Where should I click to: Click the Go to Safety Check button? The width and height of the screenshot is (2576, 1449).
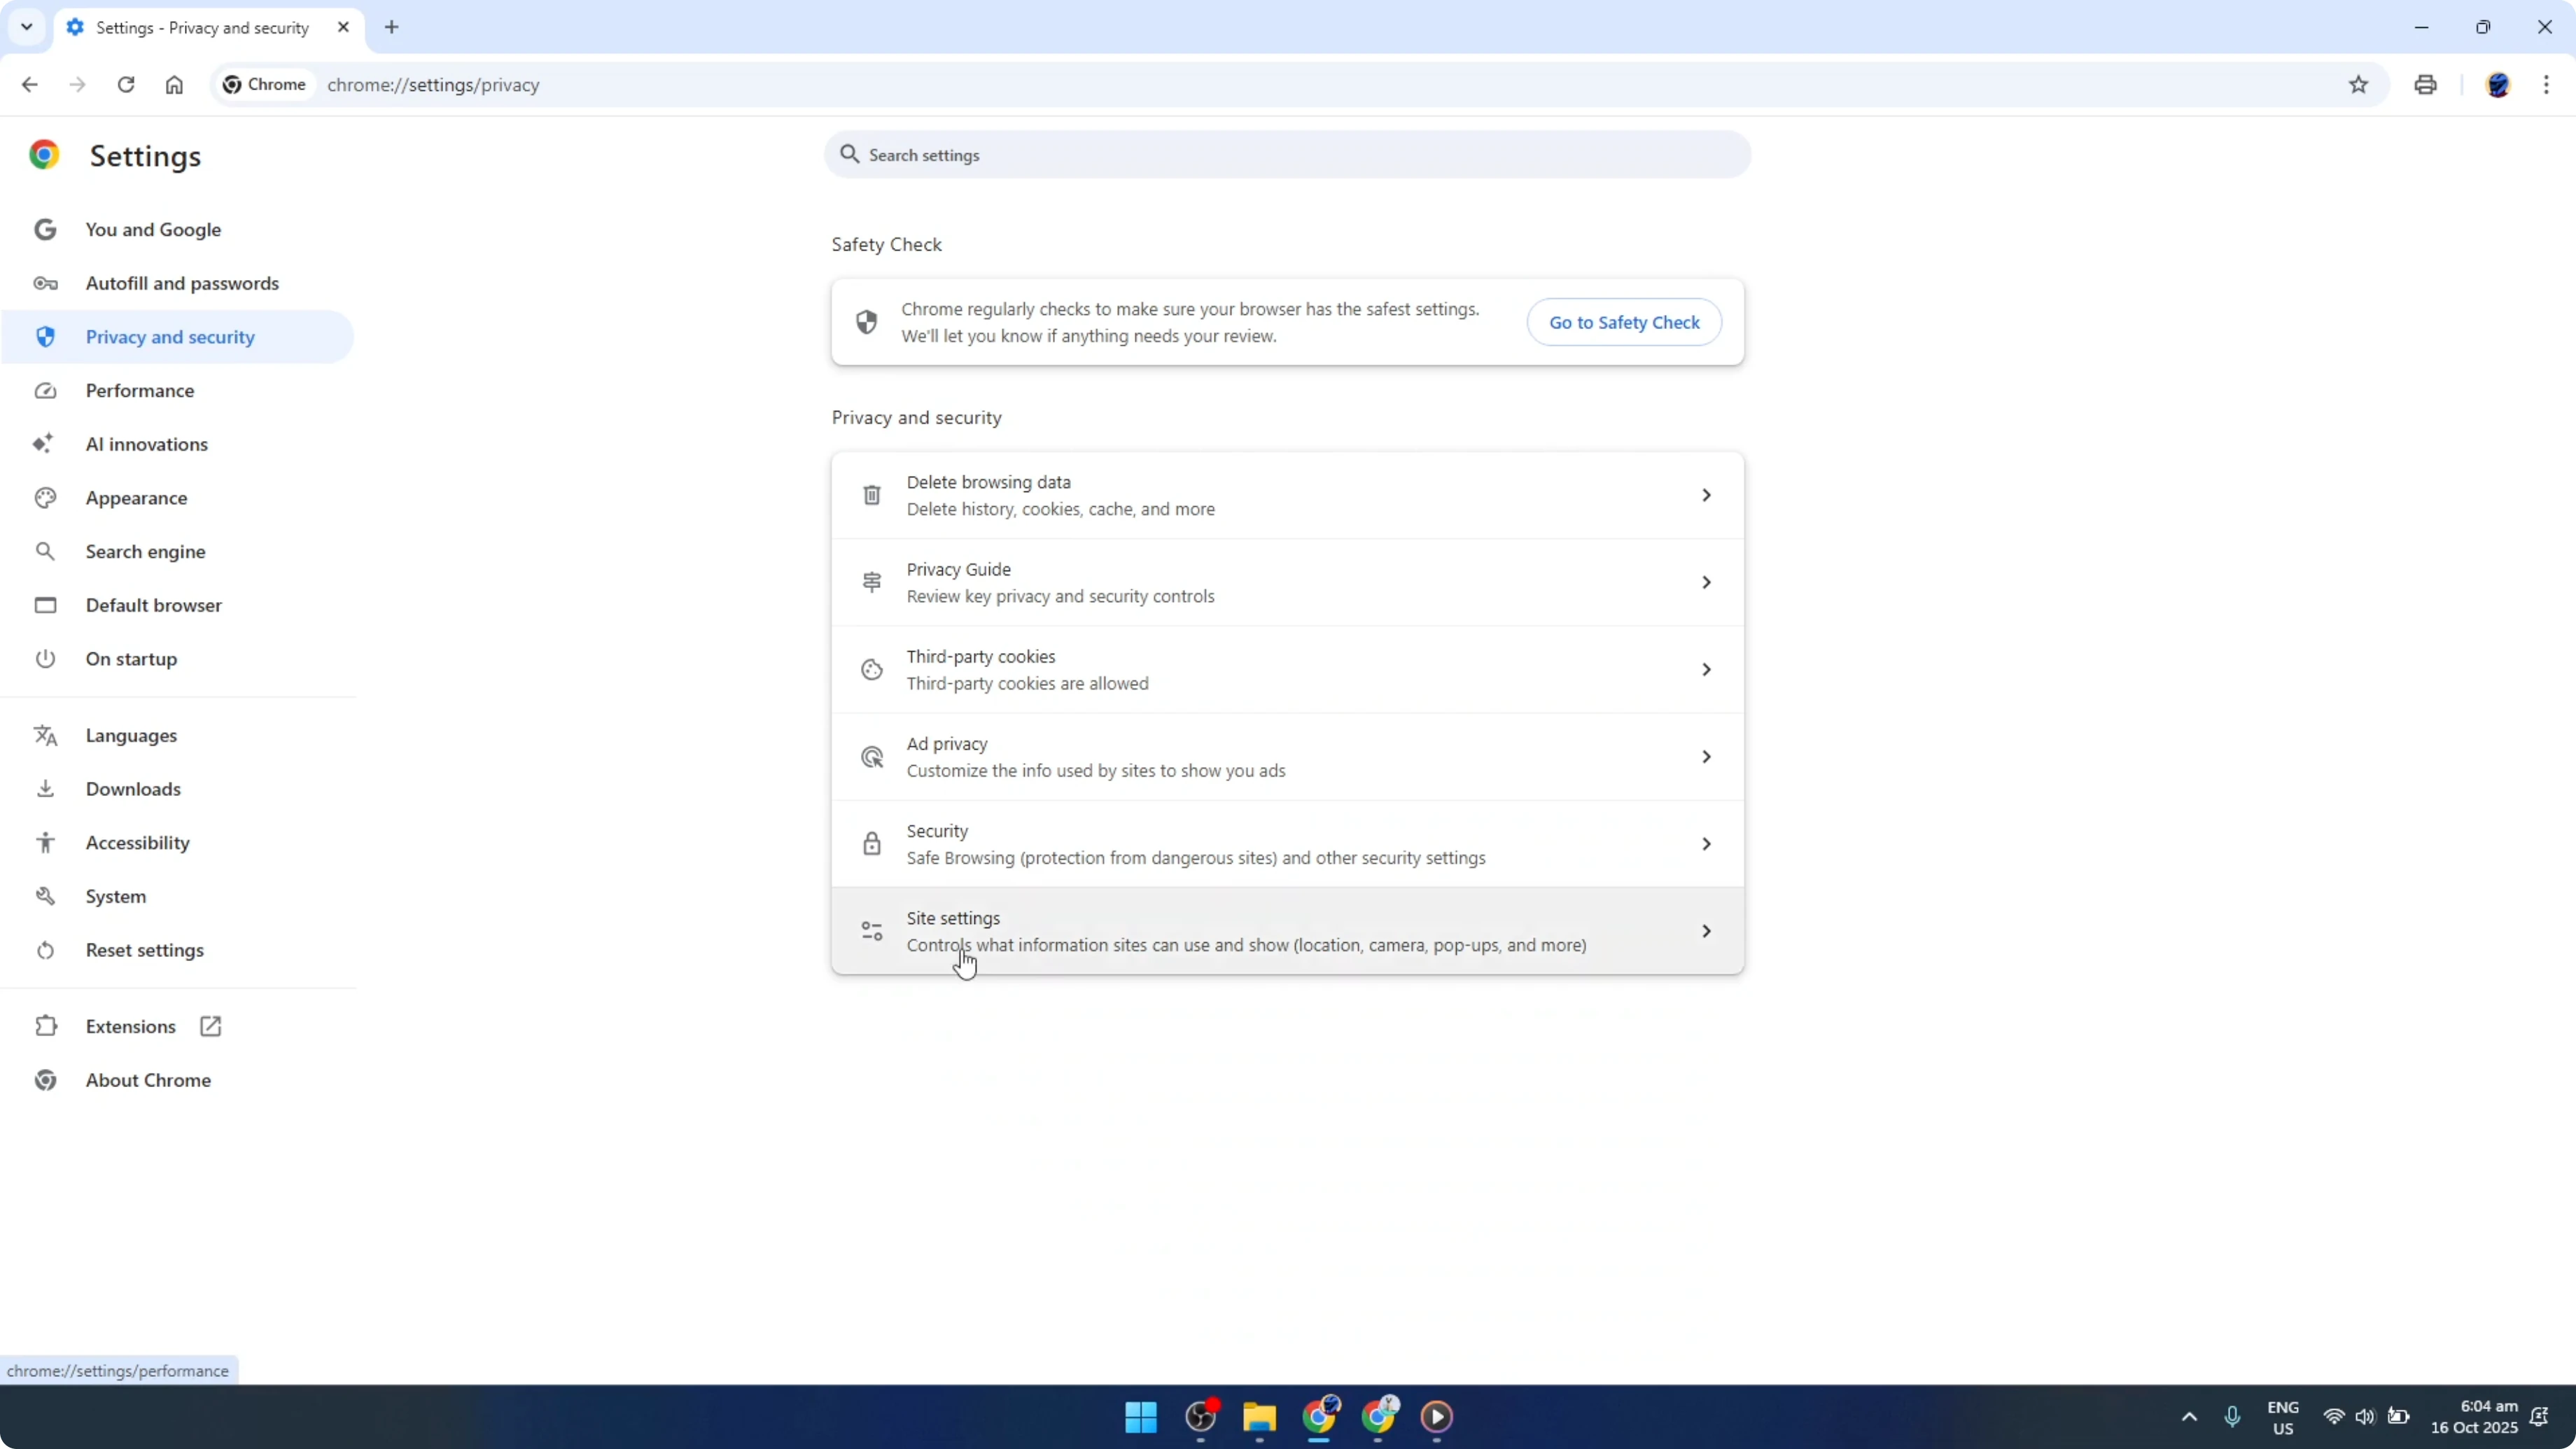click(x=1624, y=322)
